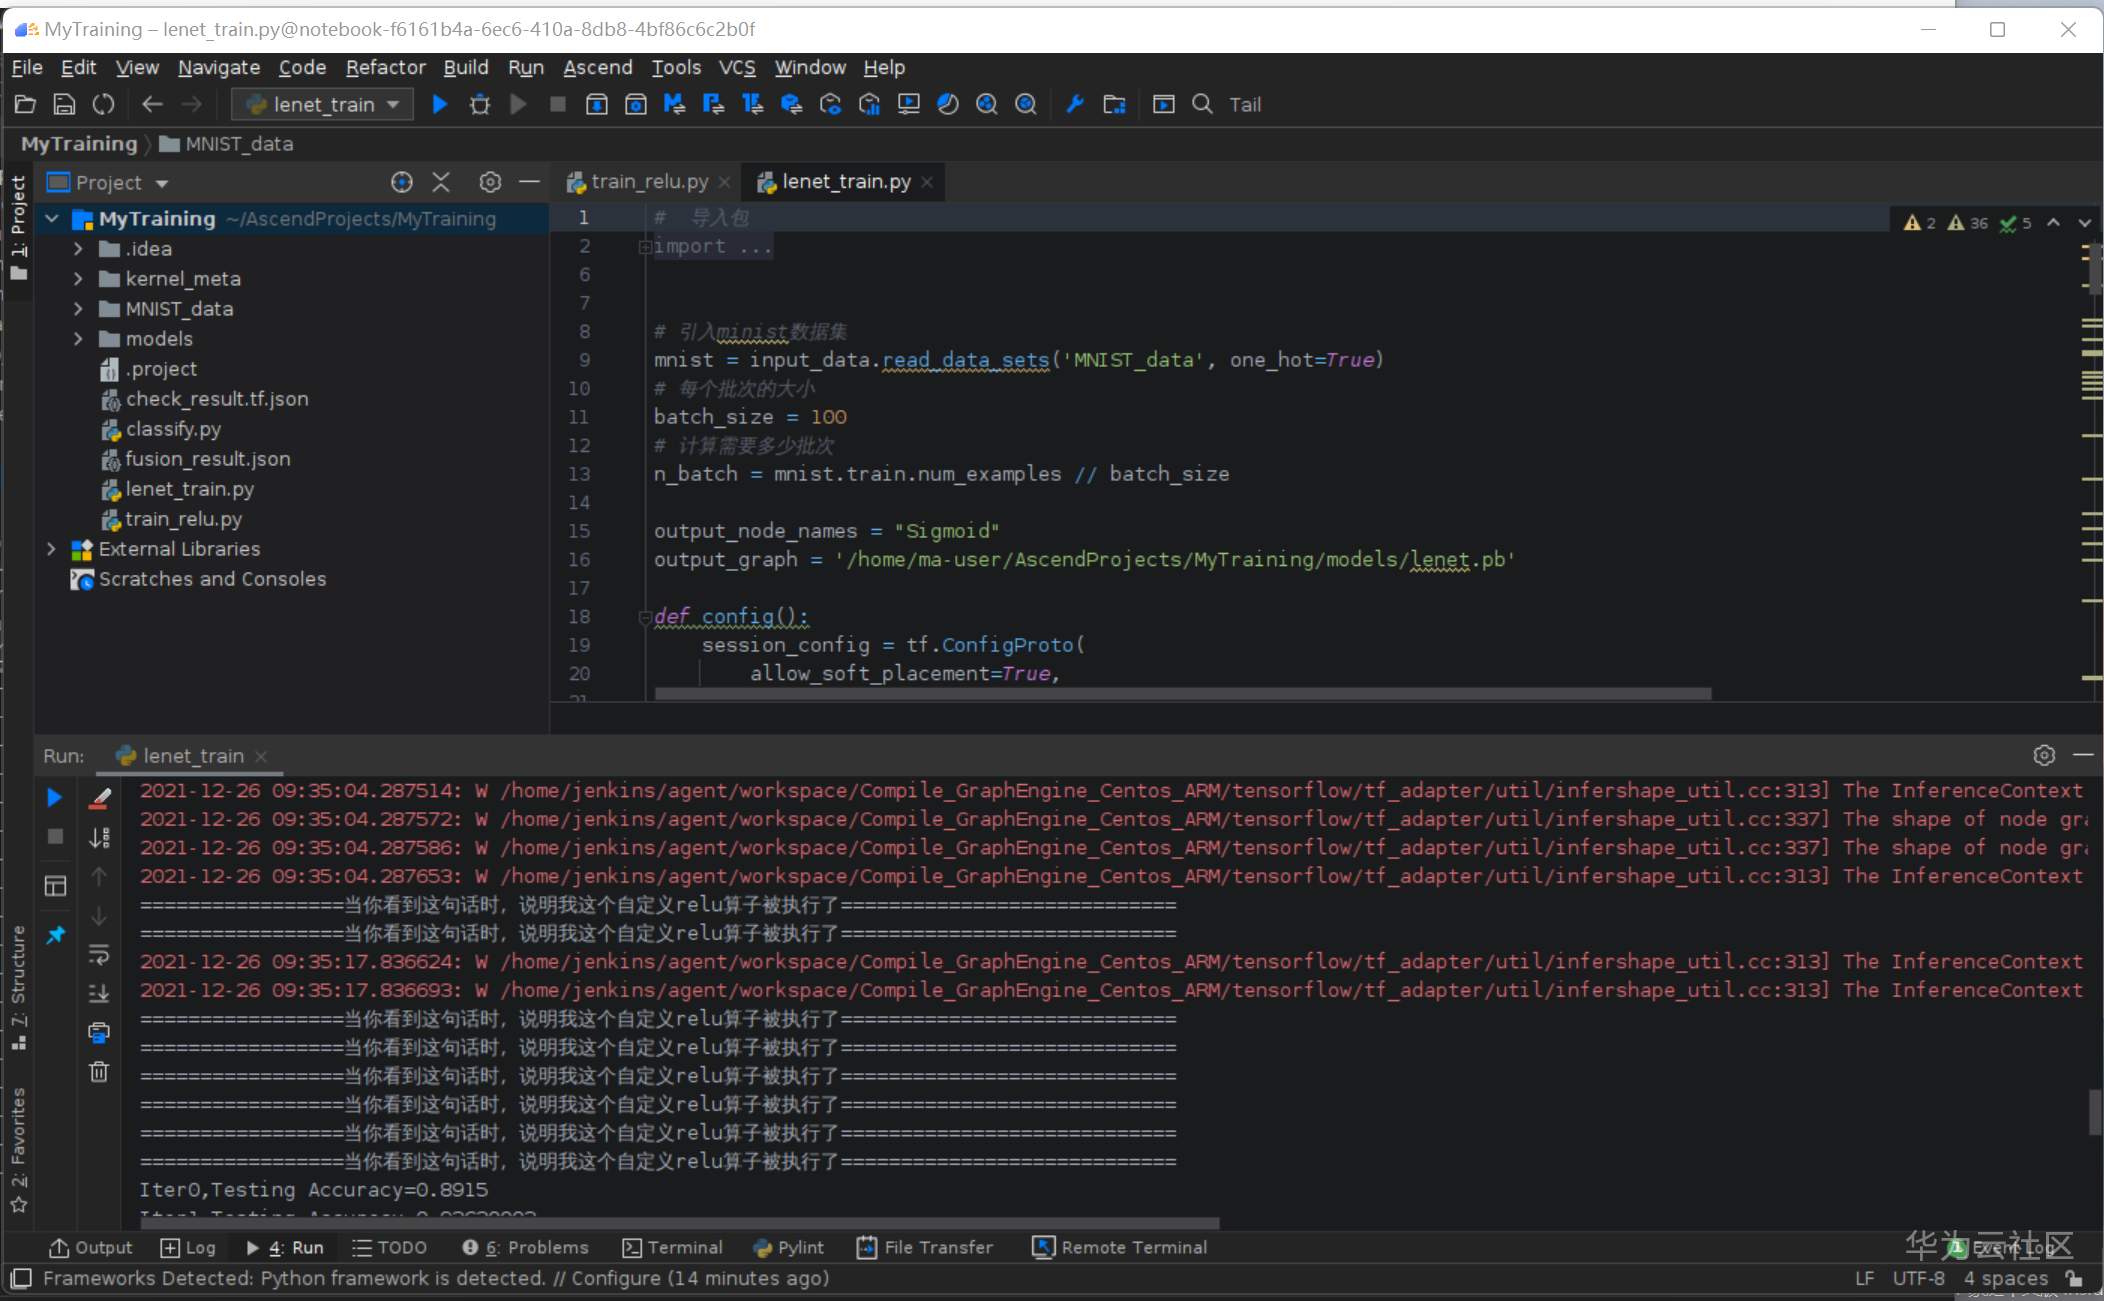Click the wrench settings icon in toolbar
The width and height of the screenshot is (2104, 1301).
click(x=1075, y=104)
